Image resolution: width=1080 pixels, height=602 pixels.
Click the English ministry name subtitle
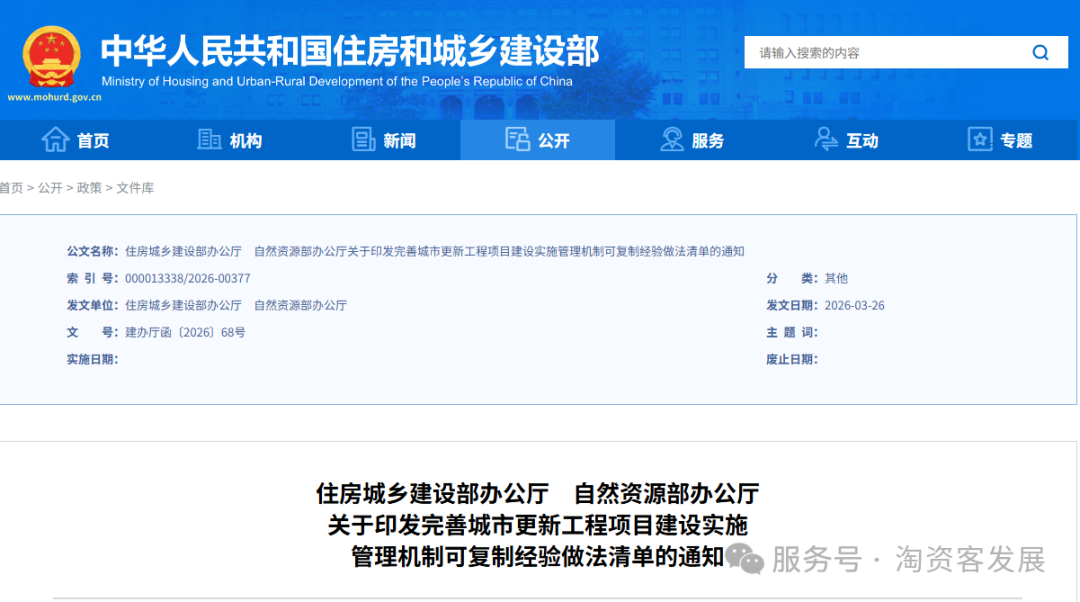[337, 81]
